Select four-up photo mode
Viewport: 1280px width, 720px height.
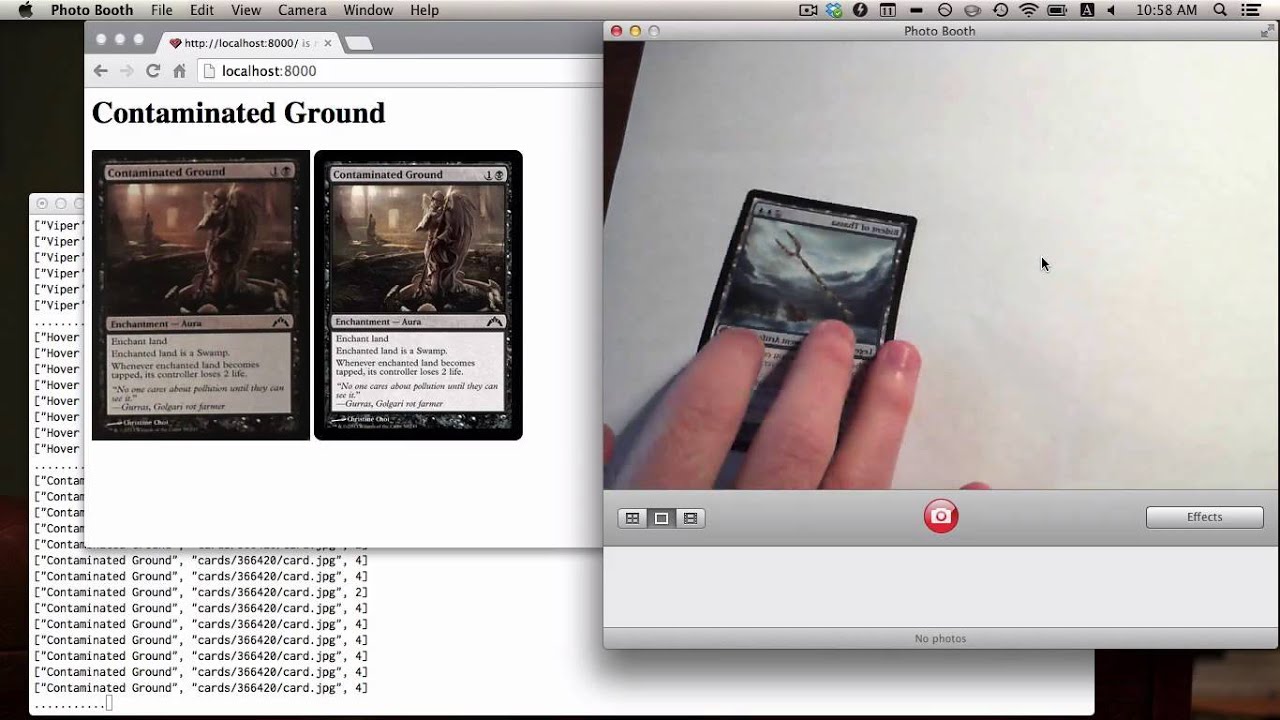point(632,518)
